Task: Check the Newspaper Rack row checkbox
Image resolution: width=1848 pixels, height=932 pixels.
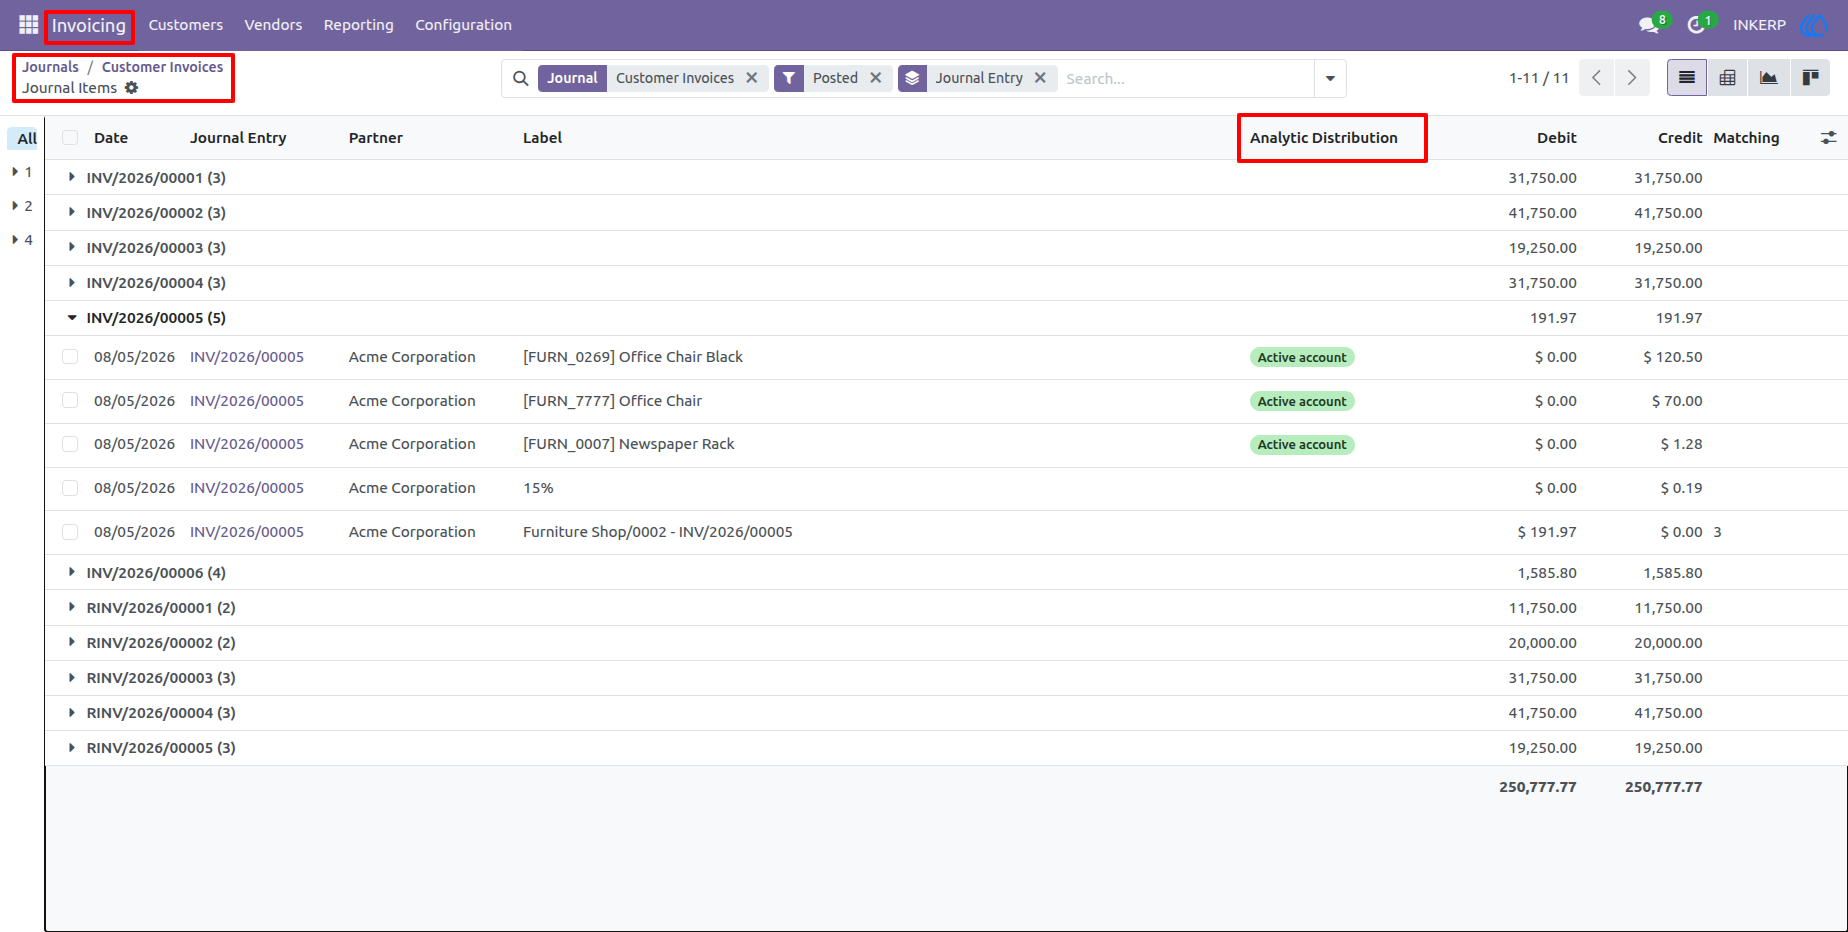Action: click(70, 444)
